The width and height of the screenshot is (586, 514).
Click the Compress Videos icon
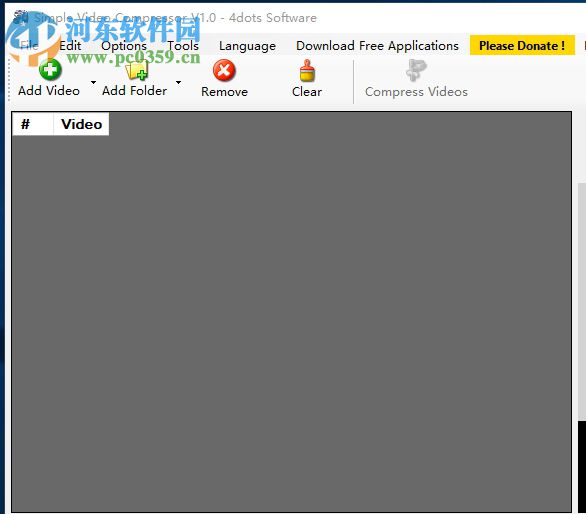416,70
